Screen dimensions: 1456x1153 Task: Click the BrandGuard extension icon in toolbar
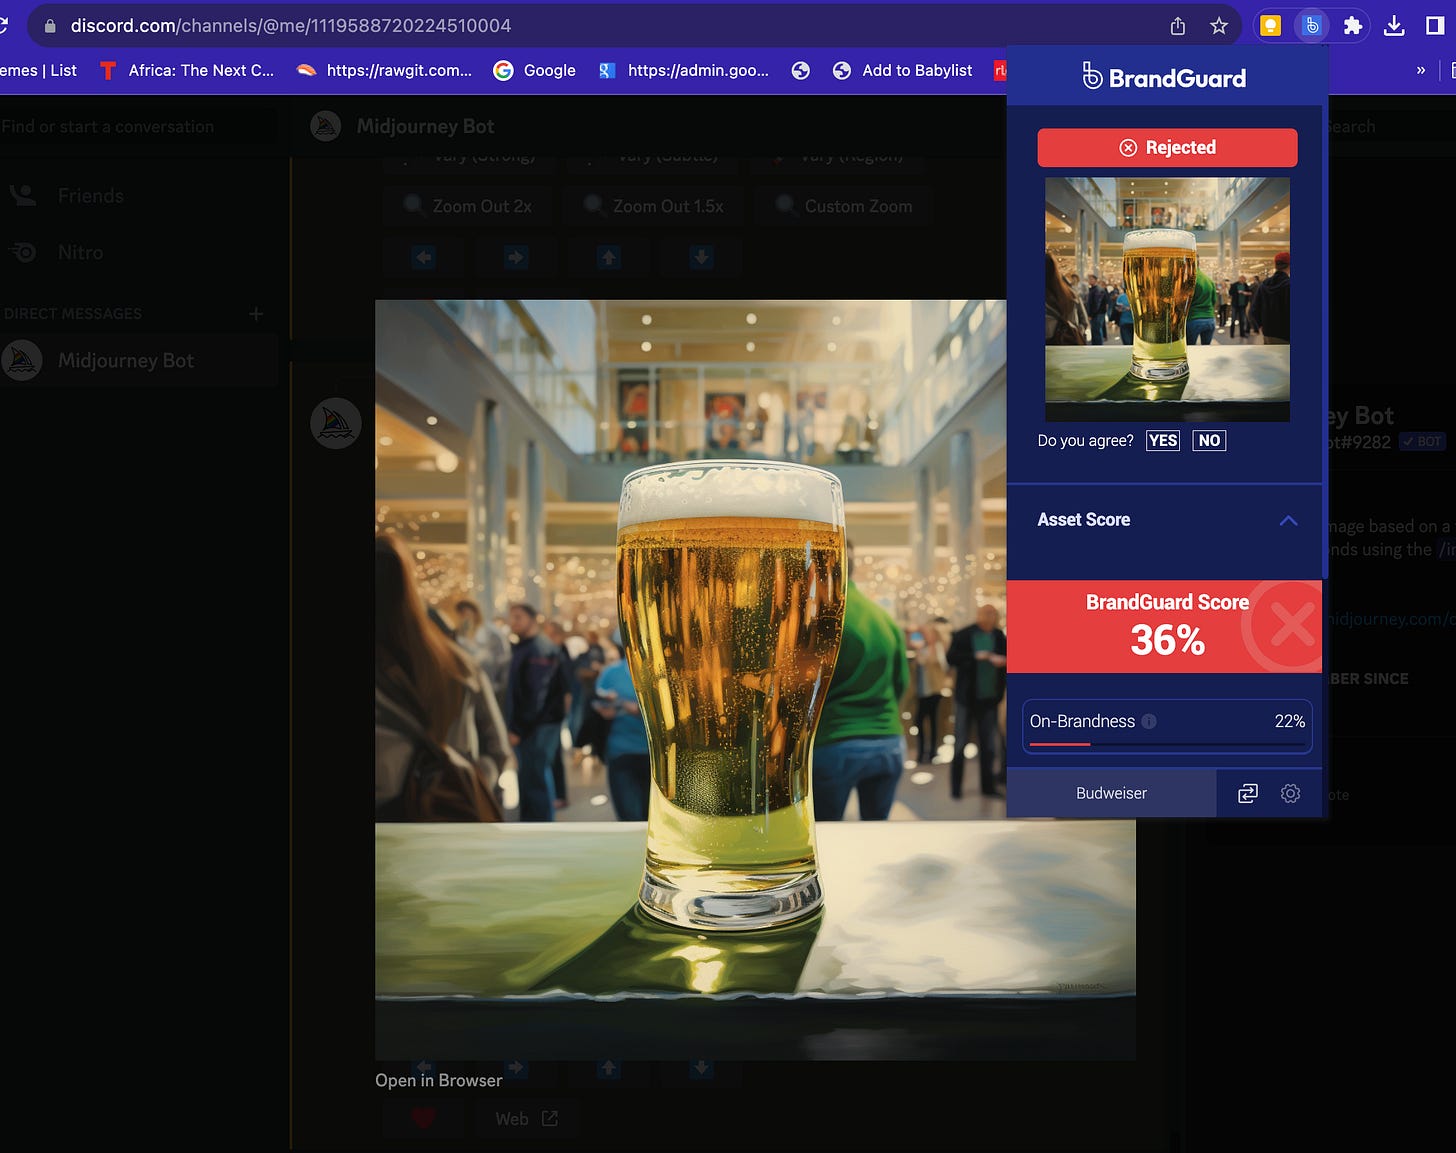1311,26
